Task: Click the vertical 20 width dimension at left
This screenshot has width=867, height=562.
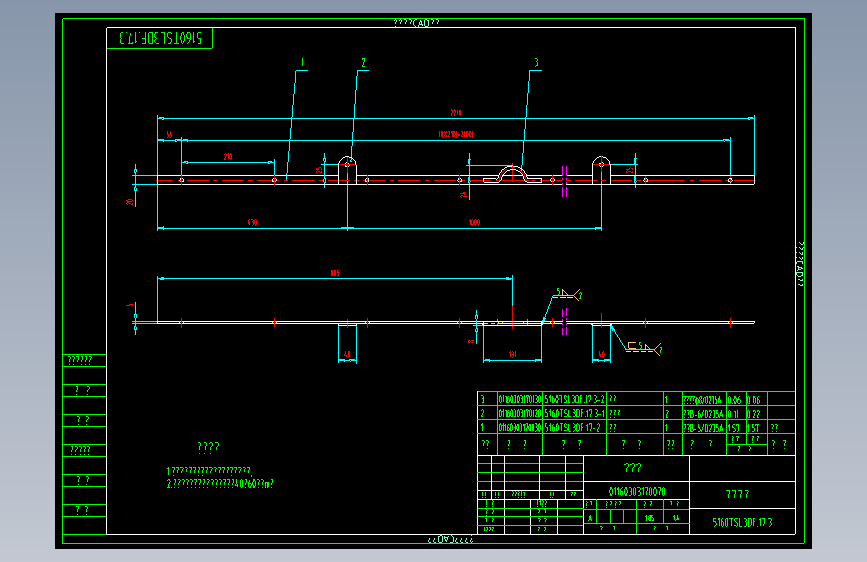Action: [x=130, y=202]
